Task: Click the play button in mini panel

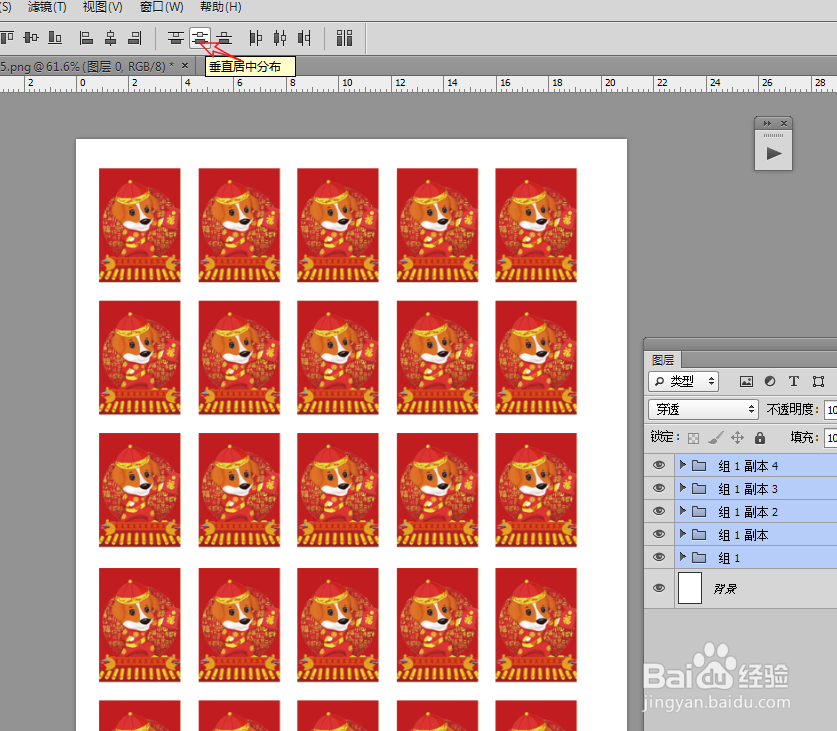Action: (x=773, y=154)
